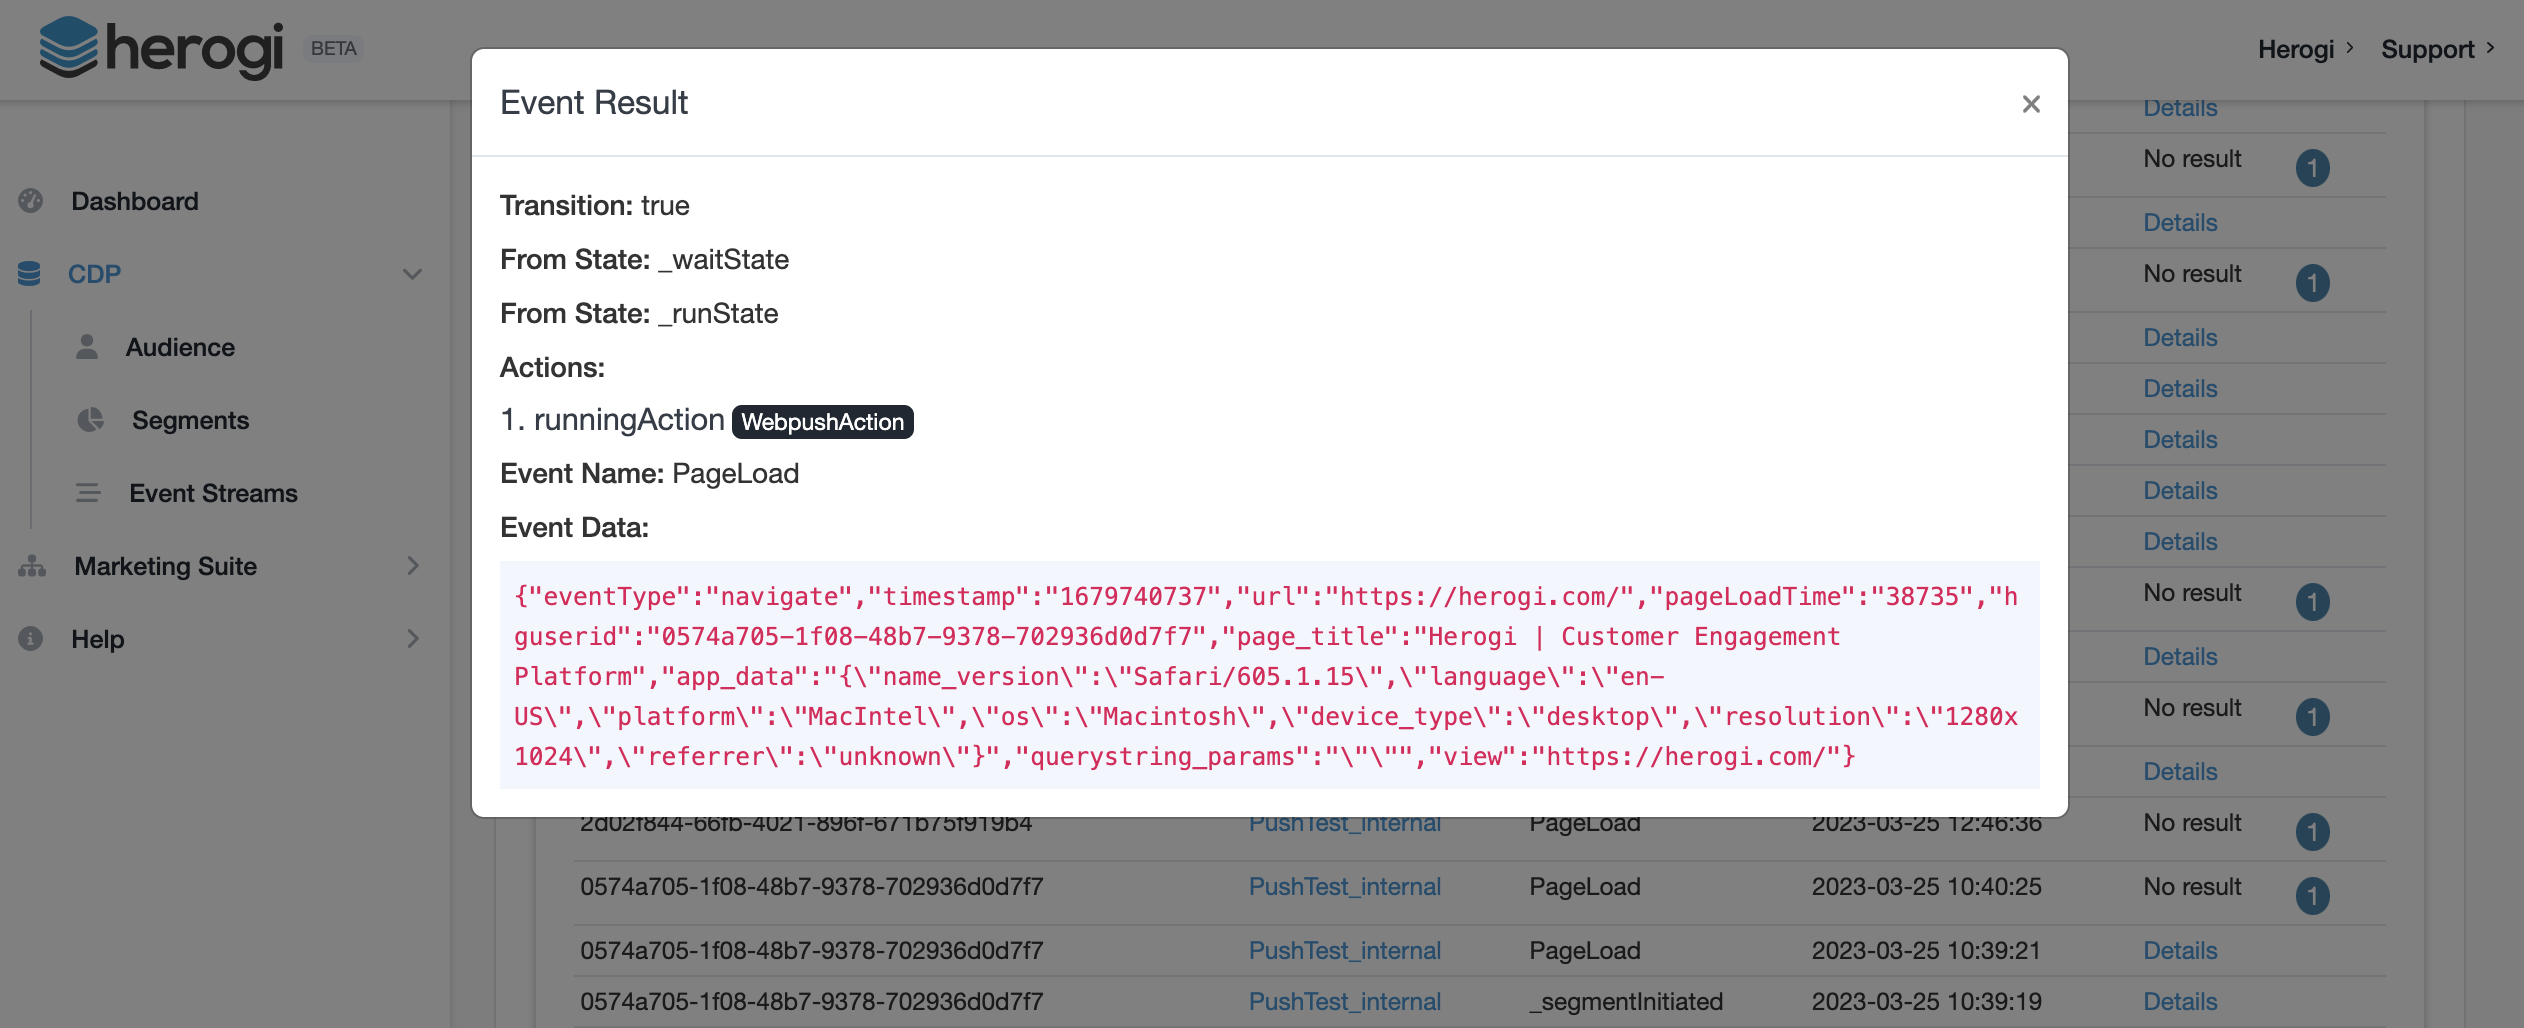This screenshot has width=2524, height=1028.
Task: Click the Event Data JSON code block
Action: click(1269, 675)
